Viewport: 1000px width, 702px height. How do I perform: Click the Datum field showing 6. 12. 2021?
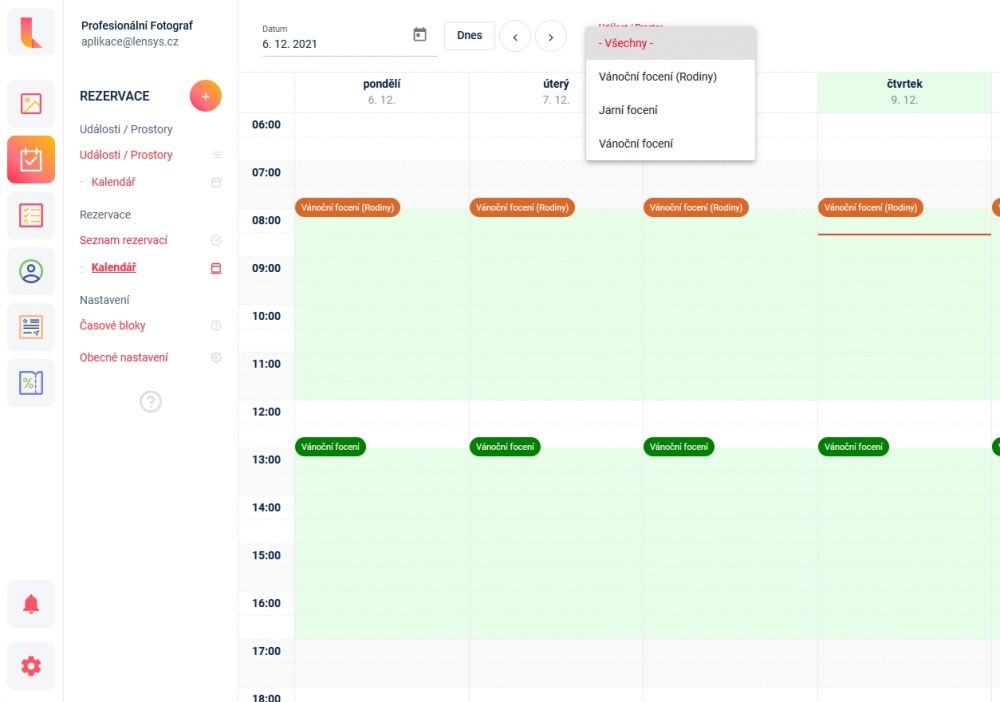(x=349, y=38)
